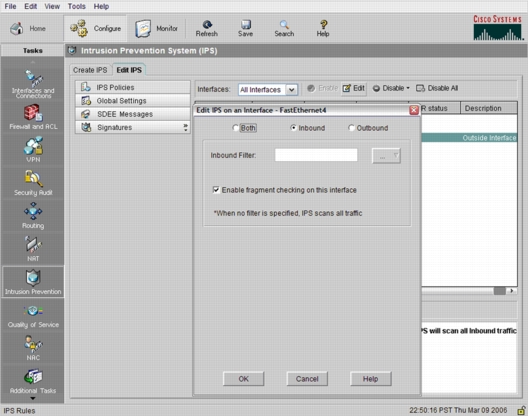
Task: Click the Edit button in IPS toolbar
Action: [354, 88]
